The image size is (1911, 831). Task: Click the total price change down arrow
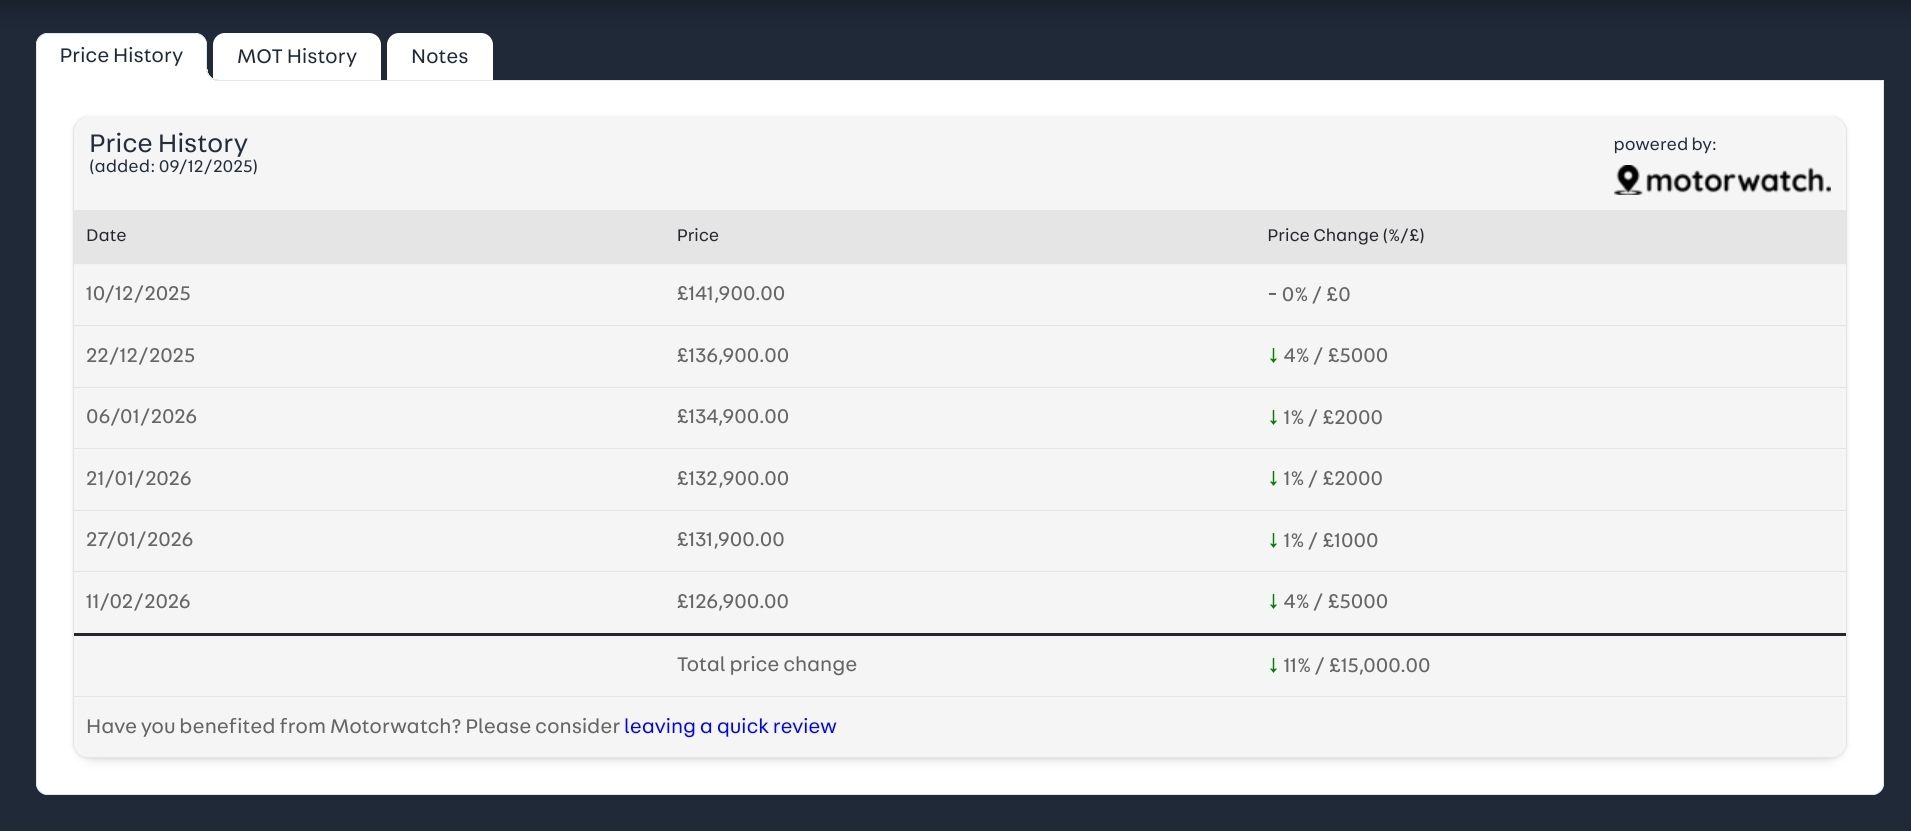(x=1273, y=666)
